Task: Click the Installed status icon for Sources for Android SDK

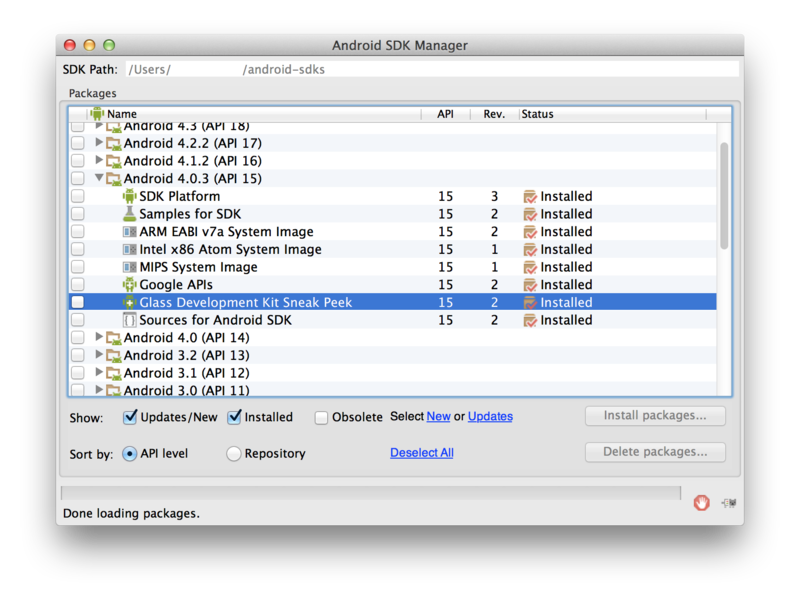Action: [x=530, y=320]
